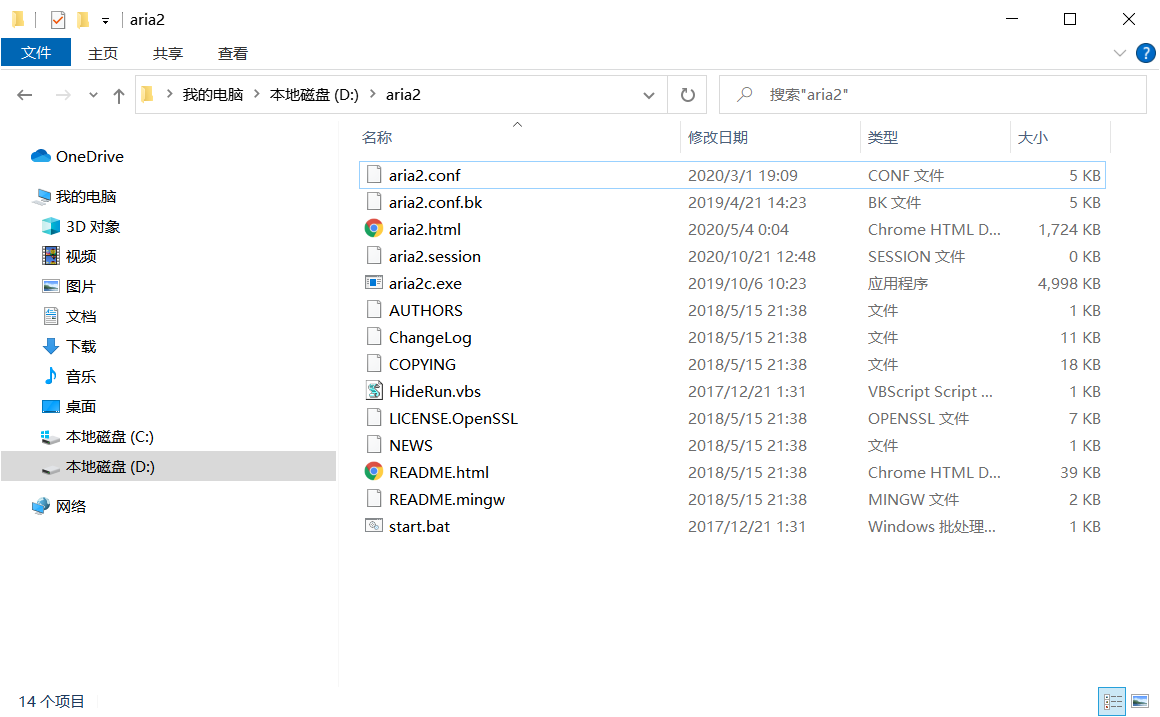This screenshot has height=717, width=1160.
Task: Click the 3D 对象 cube icon
Action: point(50,226)
